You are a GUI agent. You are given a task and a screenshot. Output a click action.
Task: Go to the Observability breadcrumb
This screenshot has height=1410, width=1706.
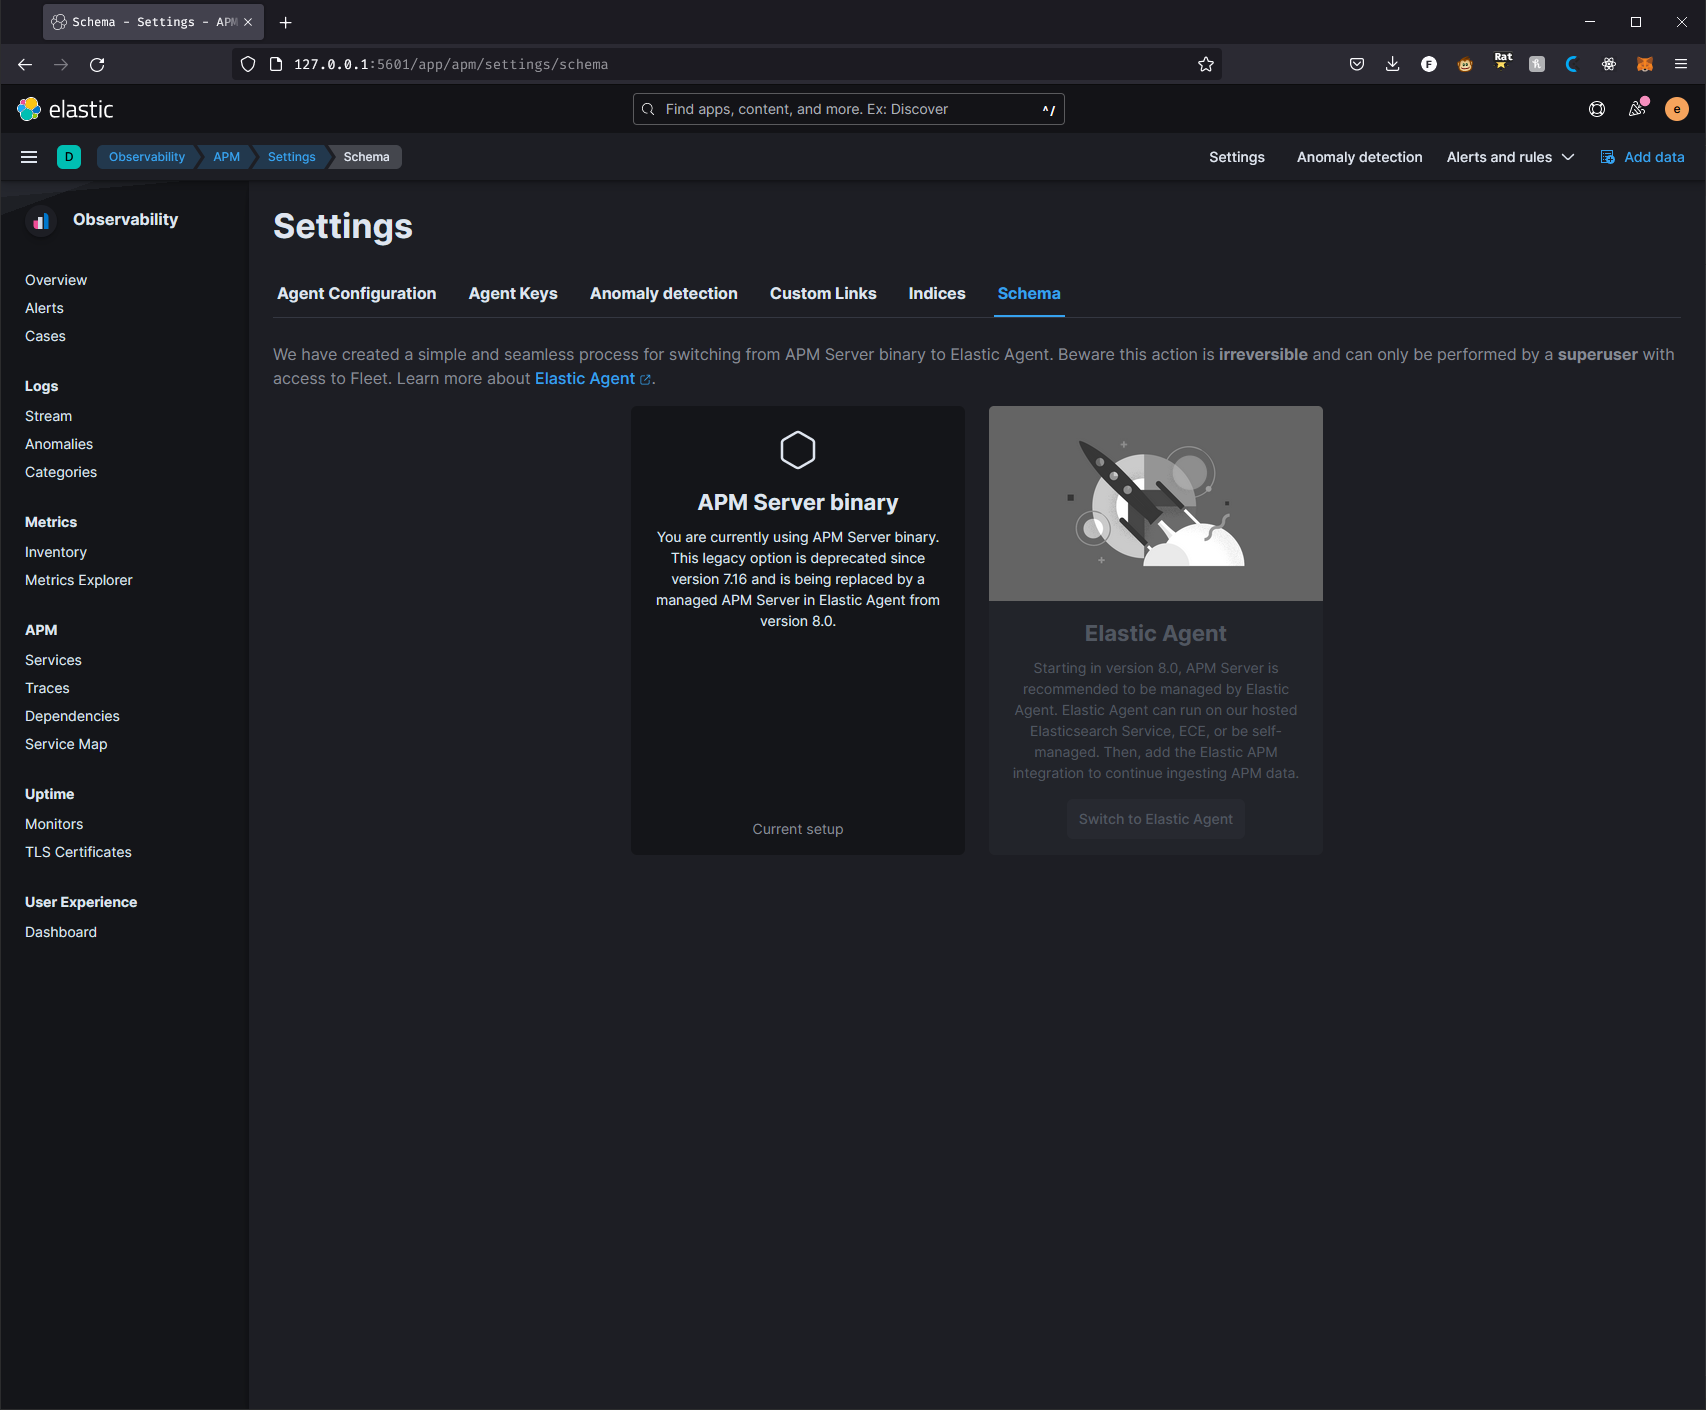point(147,157)
